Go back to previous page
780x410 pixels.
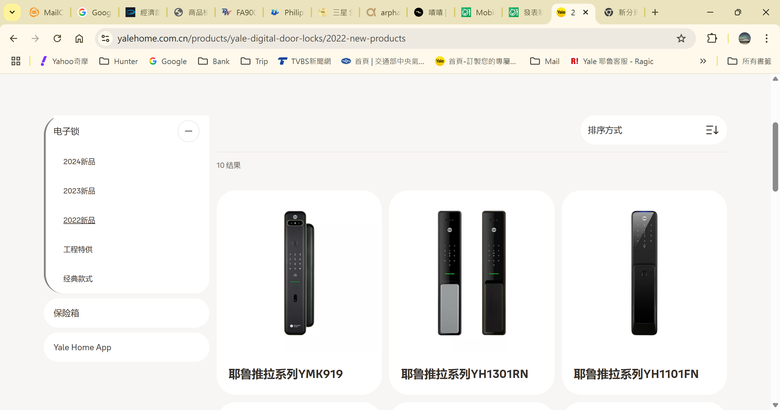pos(13,38)
